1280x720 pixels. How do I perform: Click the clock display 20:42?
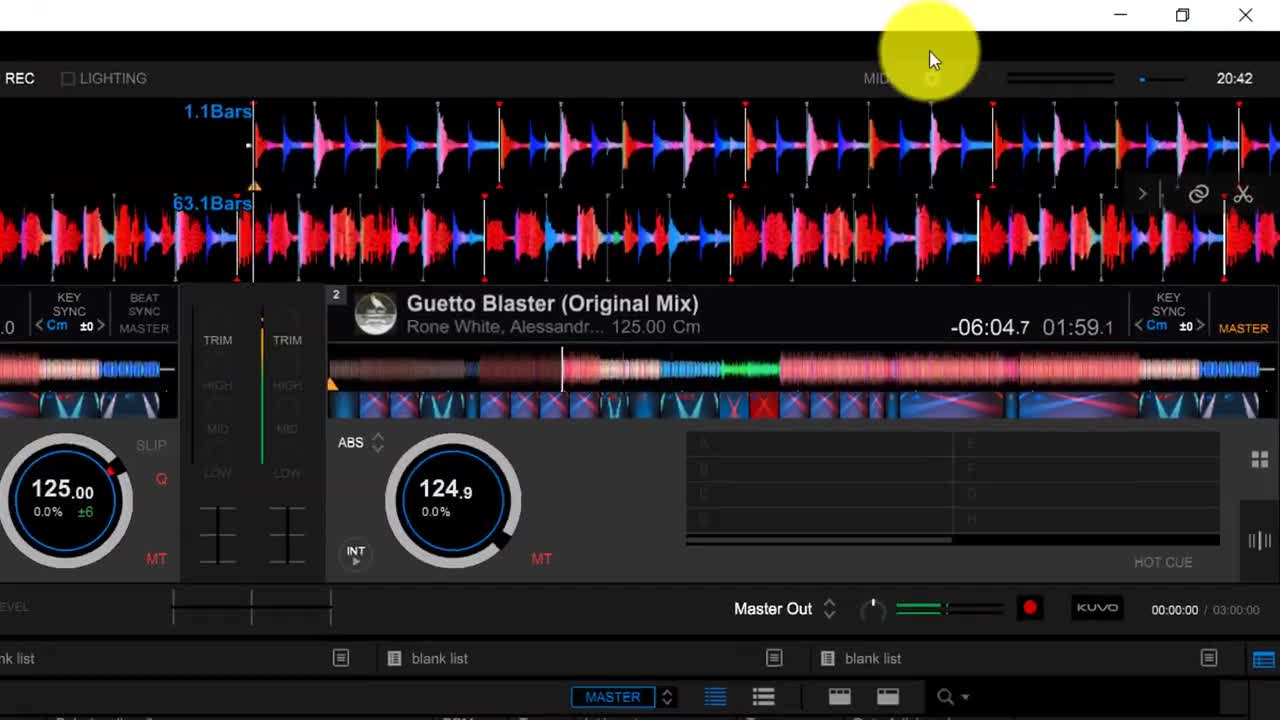(x=1234, y=78)
